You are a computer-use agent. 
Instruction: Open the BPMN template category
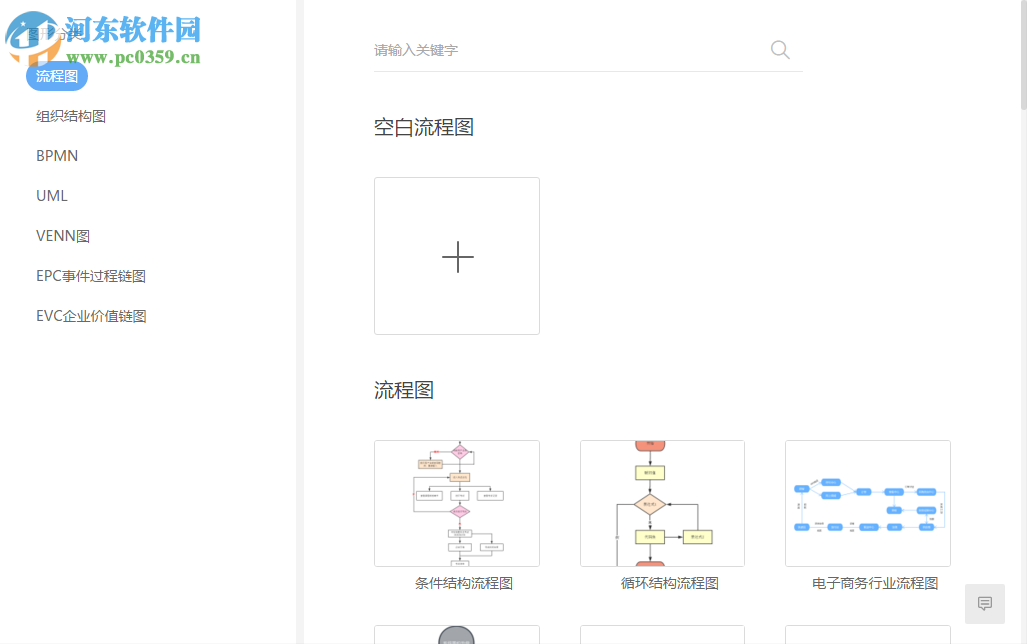(56, 155)
